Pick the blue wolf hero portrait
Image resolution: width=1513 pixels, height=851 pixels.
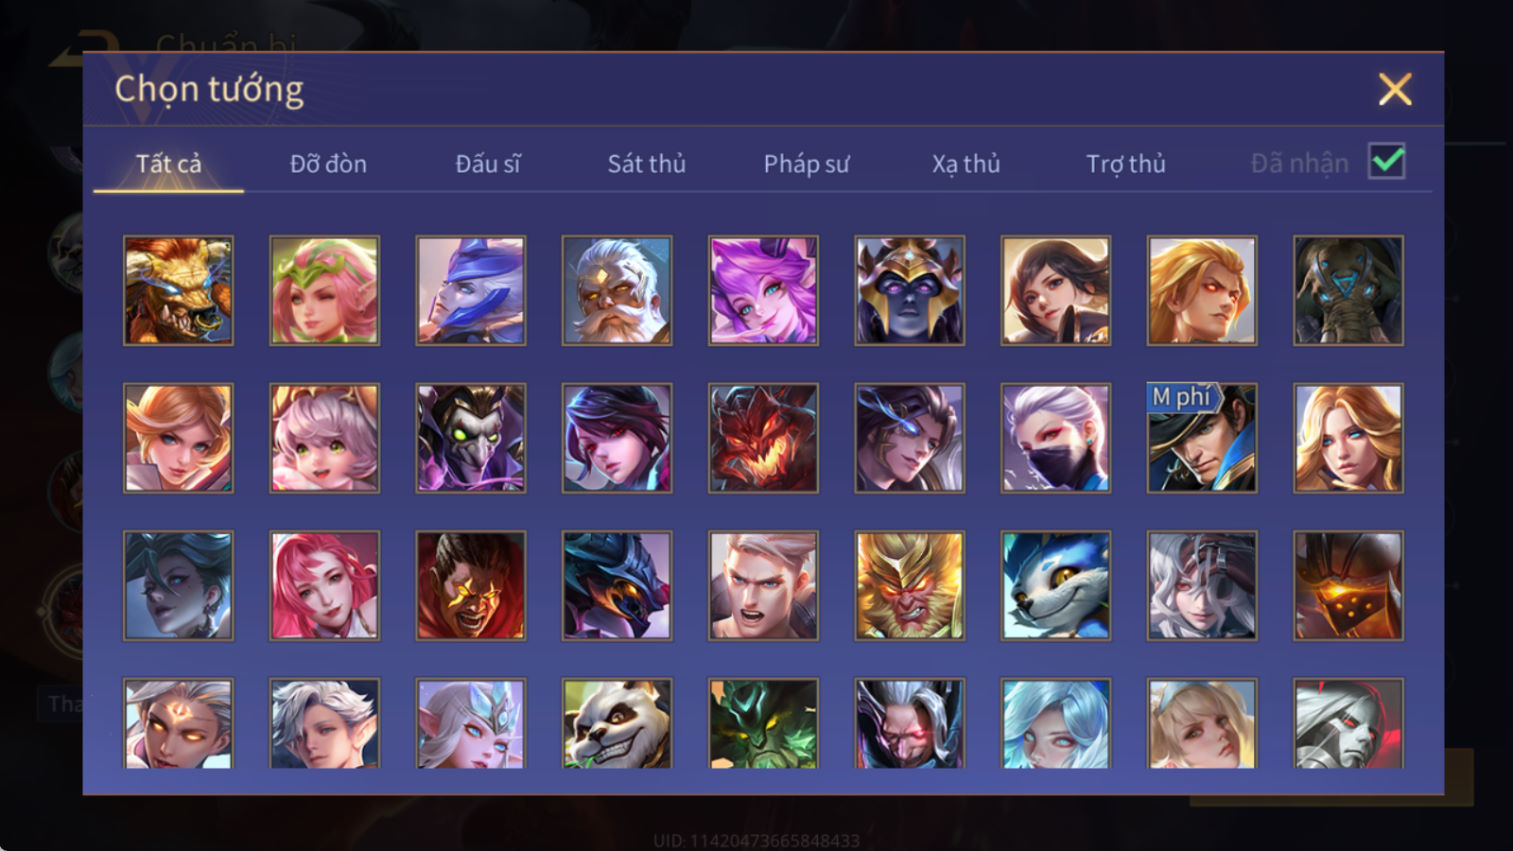pyautogui.click(x=1056, y=586)
